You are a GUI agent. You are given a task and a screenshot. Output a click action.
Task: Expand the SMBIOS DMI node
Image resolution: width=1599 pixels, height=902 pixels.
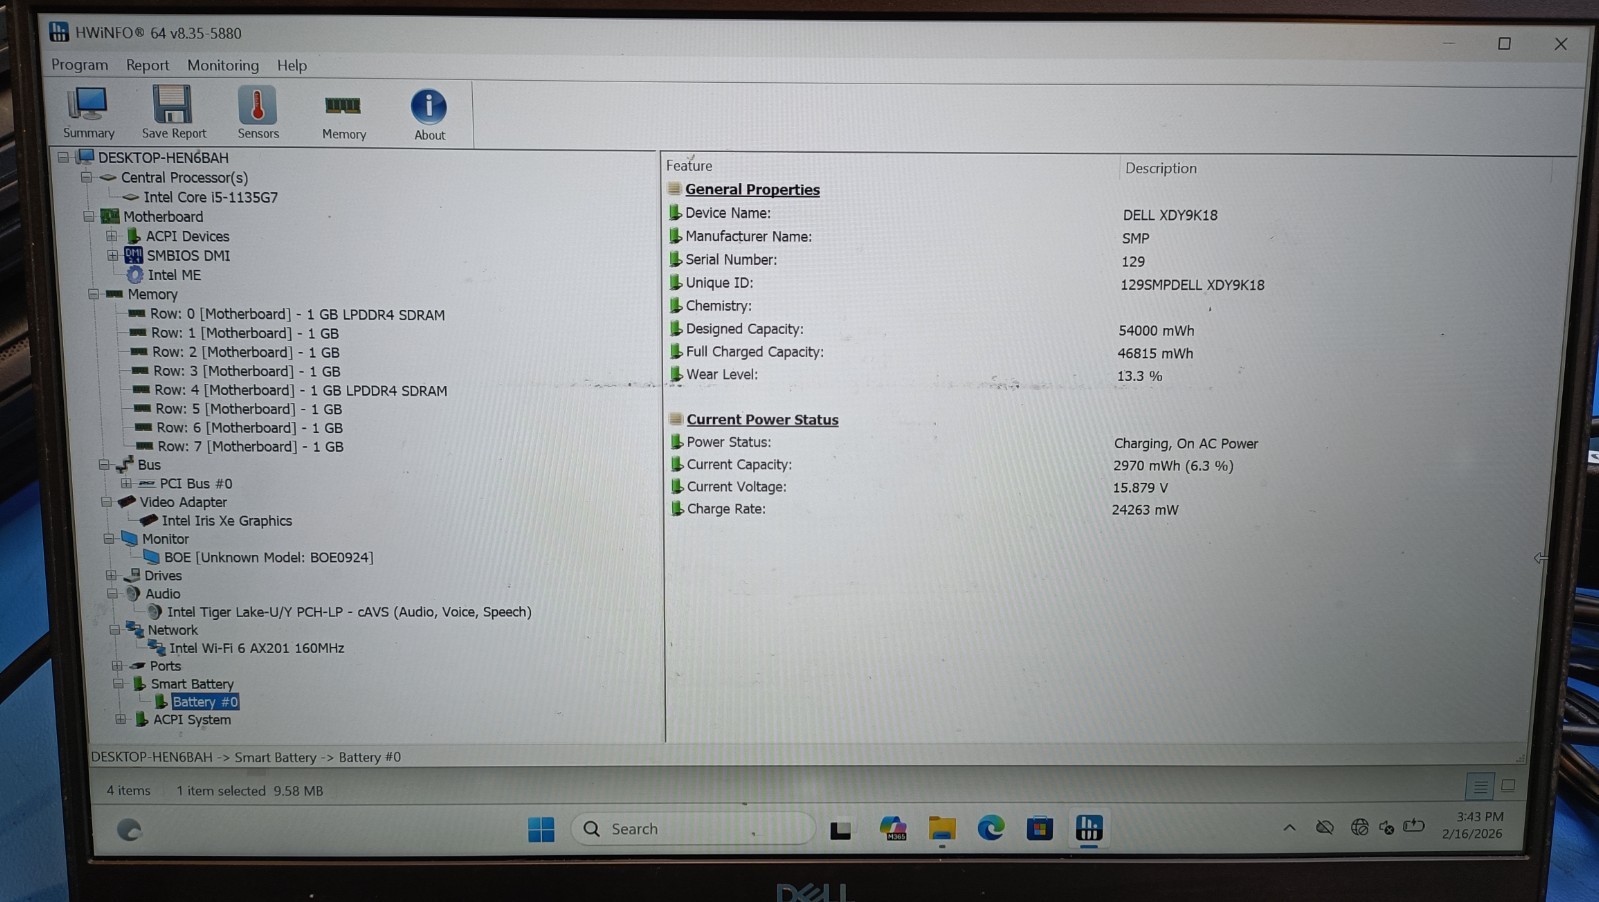coord(112,255)
